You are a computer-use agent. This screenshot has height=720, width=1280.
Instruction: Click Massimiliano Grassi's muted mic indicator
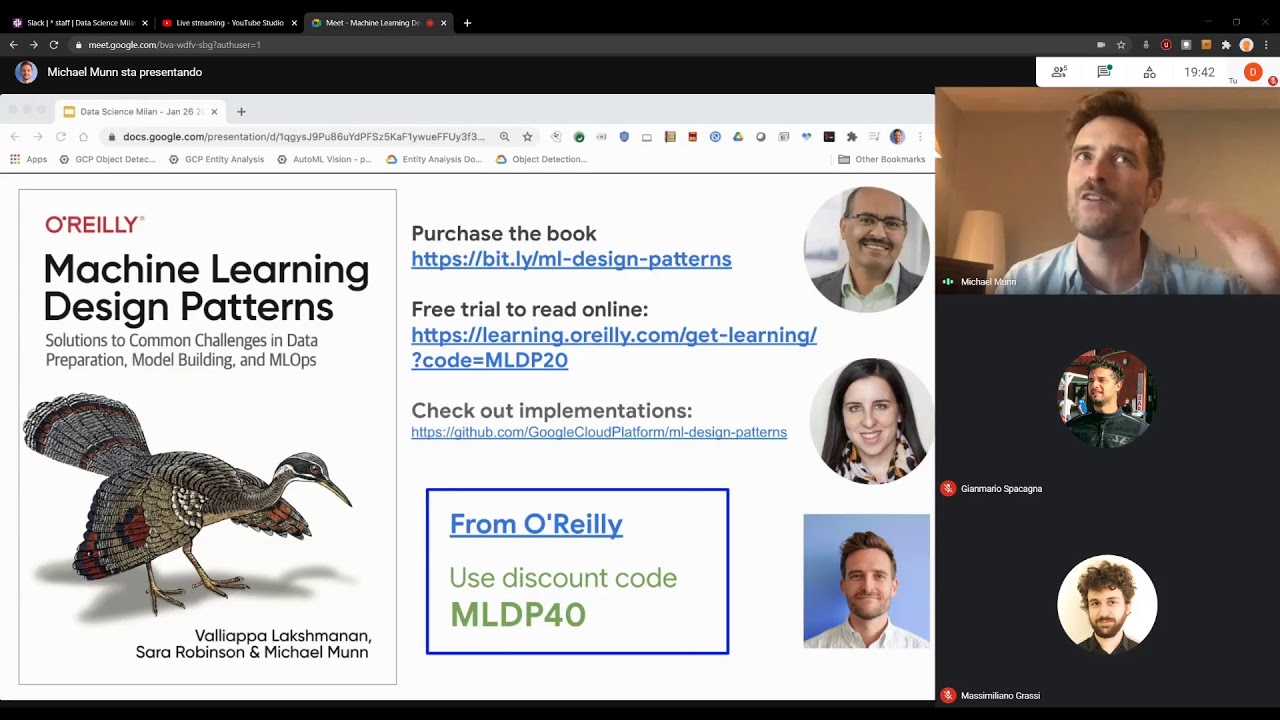pos(948,695)
